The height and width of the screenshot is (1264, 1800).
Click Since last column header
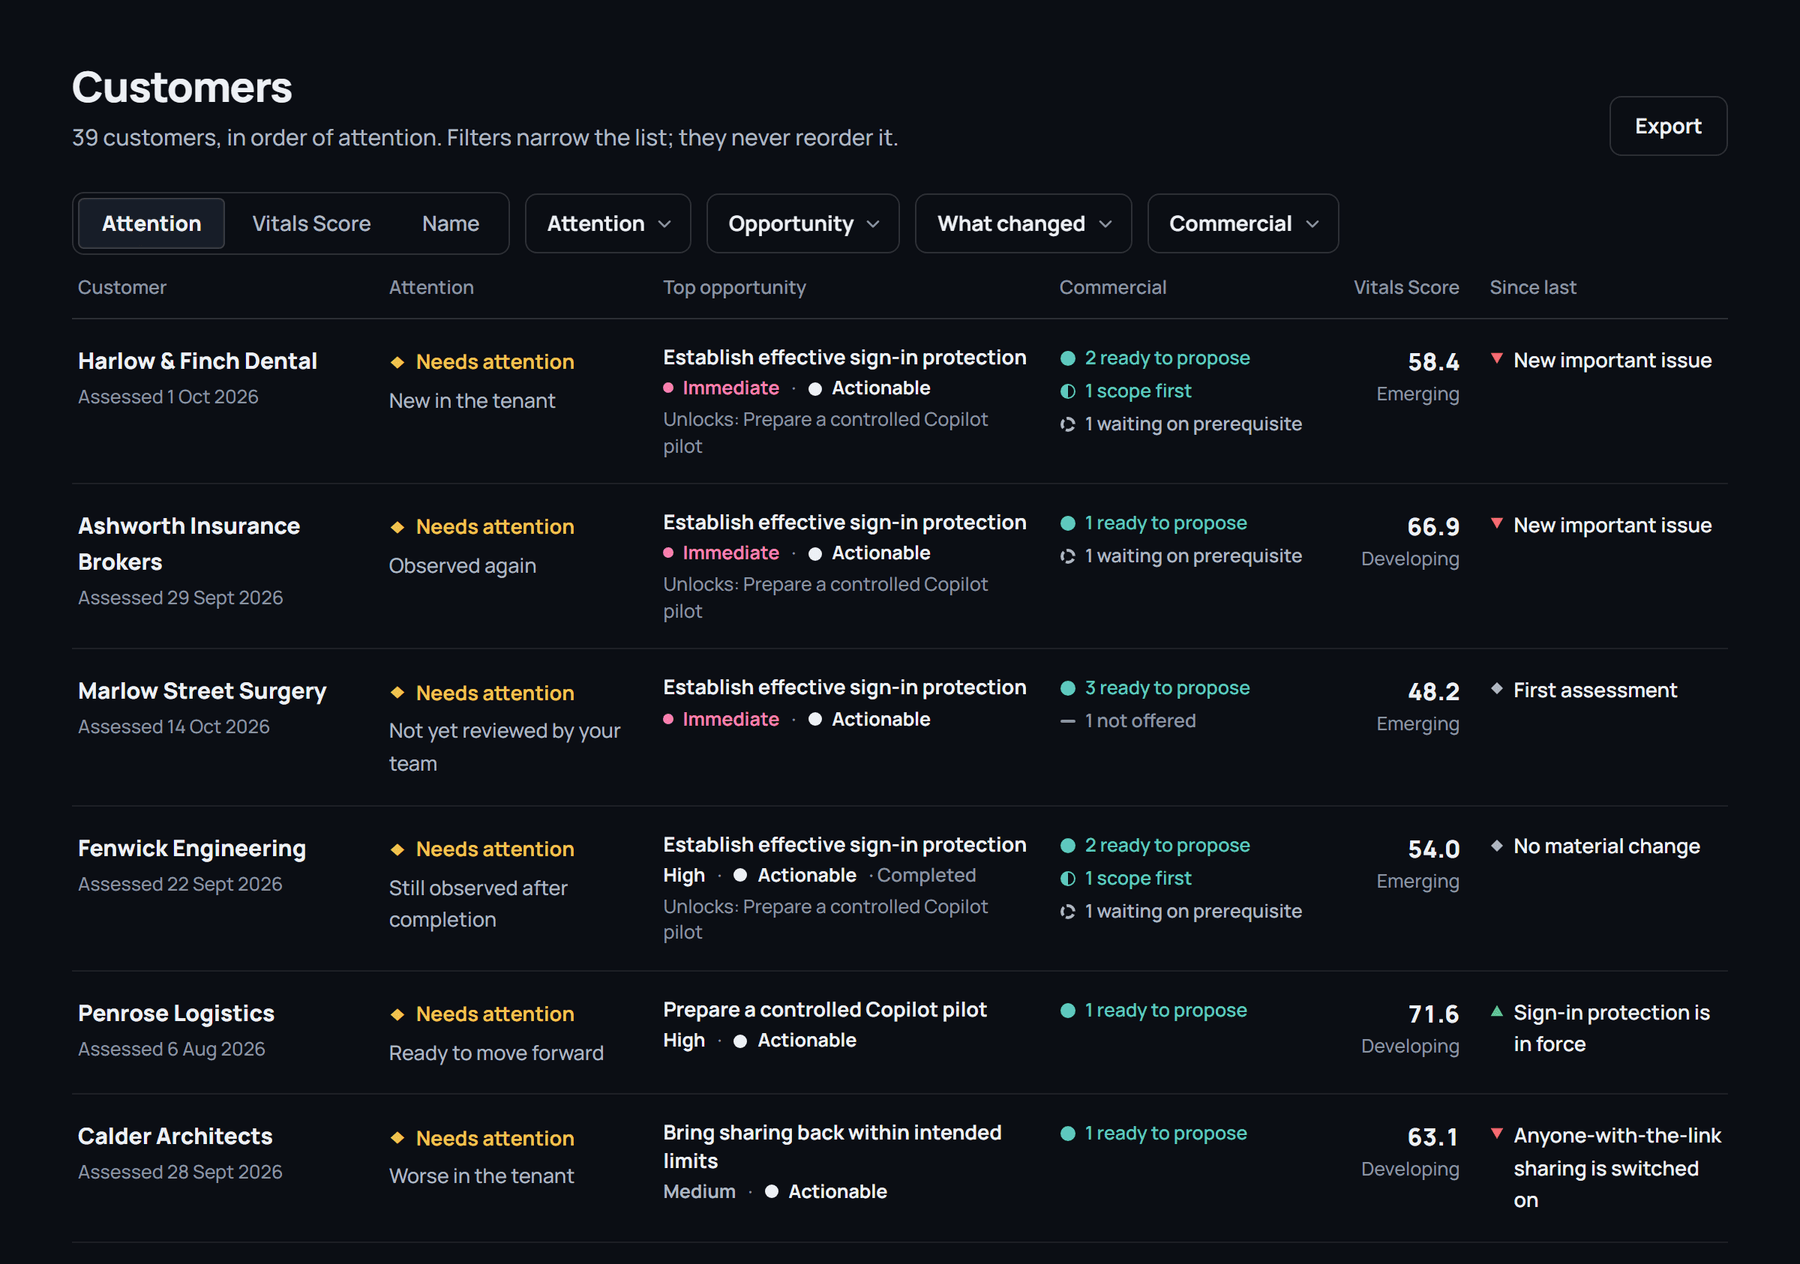click(1532, 287)
